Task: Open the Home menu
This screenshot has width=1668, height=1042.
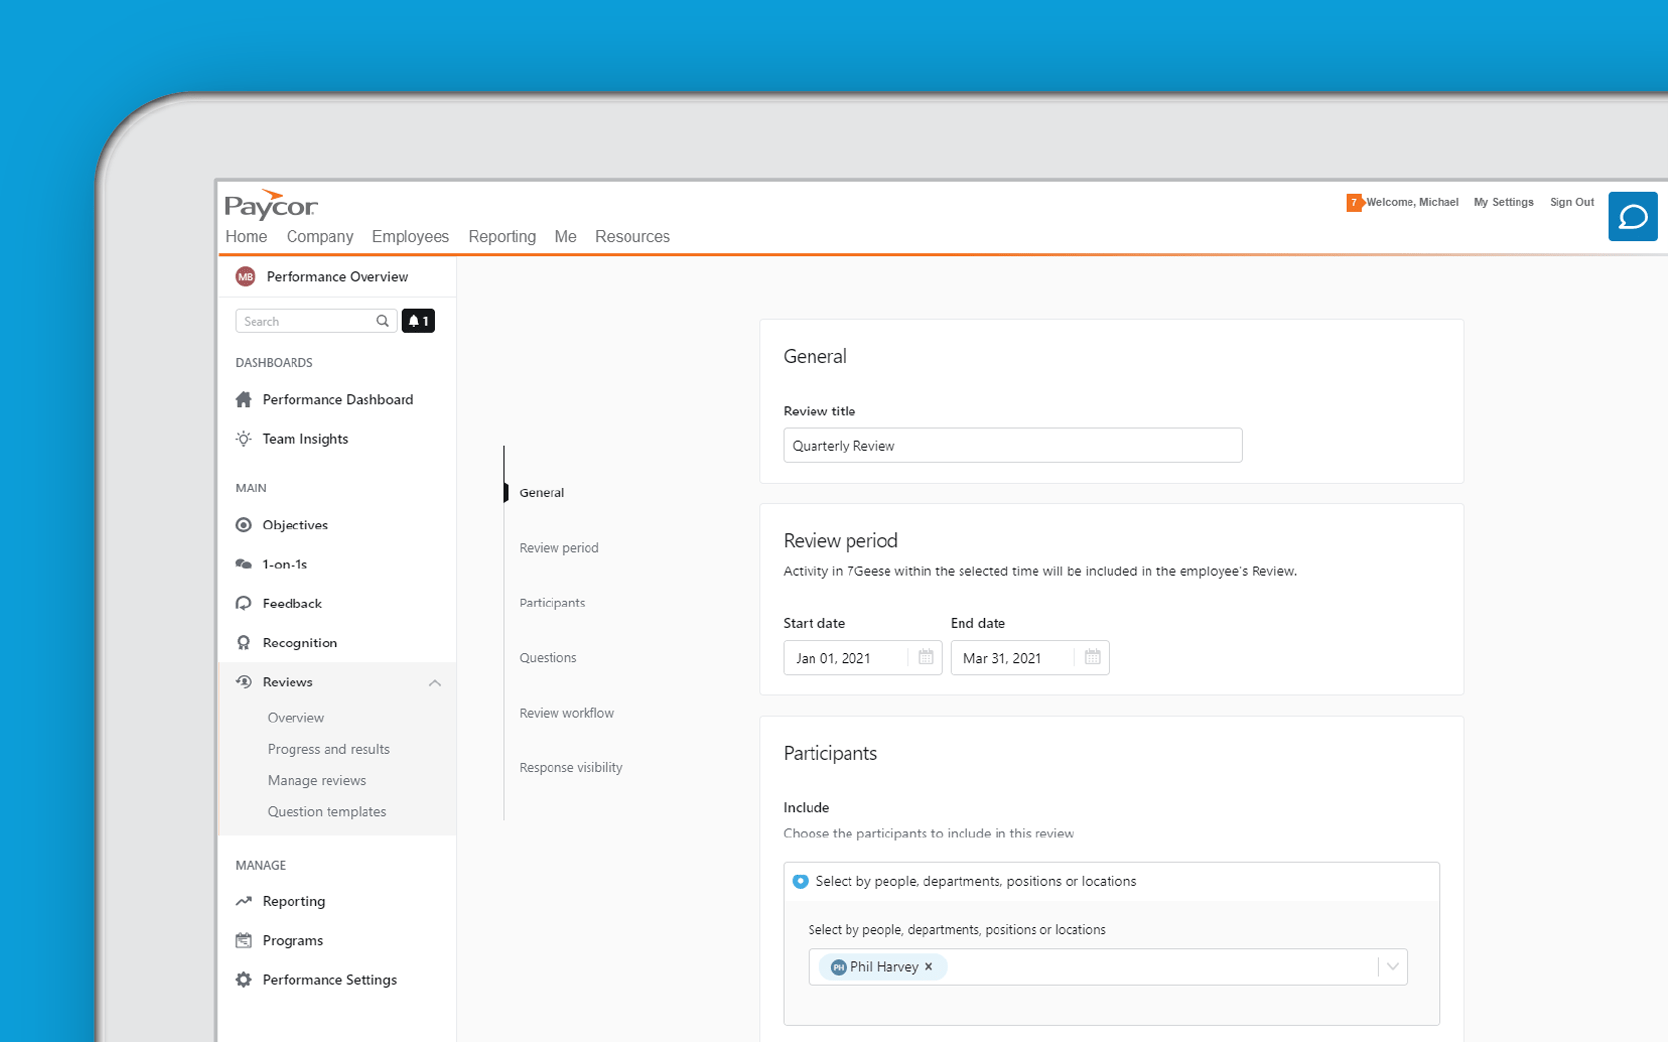Action: click(x=246, y=237)
